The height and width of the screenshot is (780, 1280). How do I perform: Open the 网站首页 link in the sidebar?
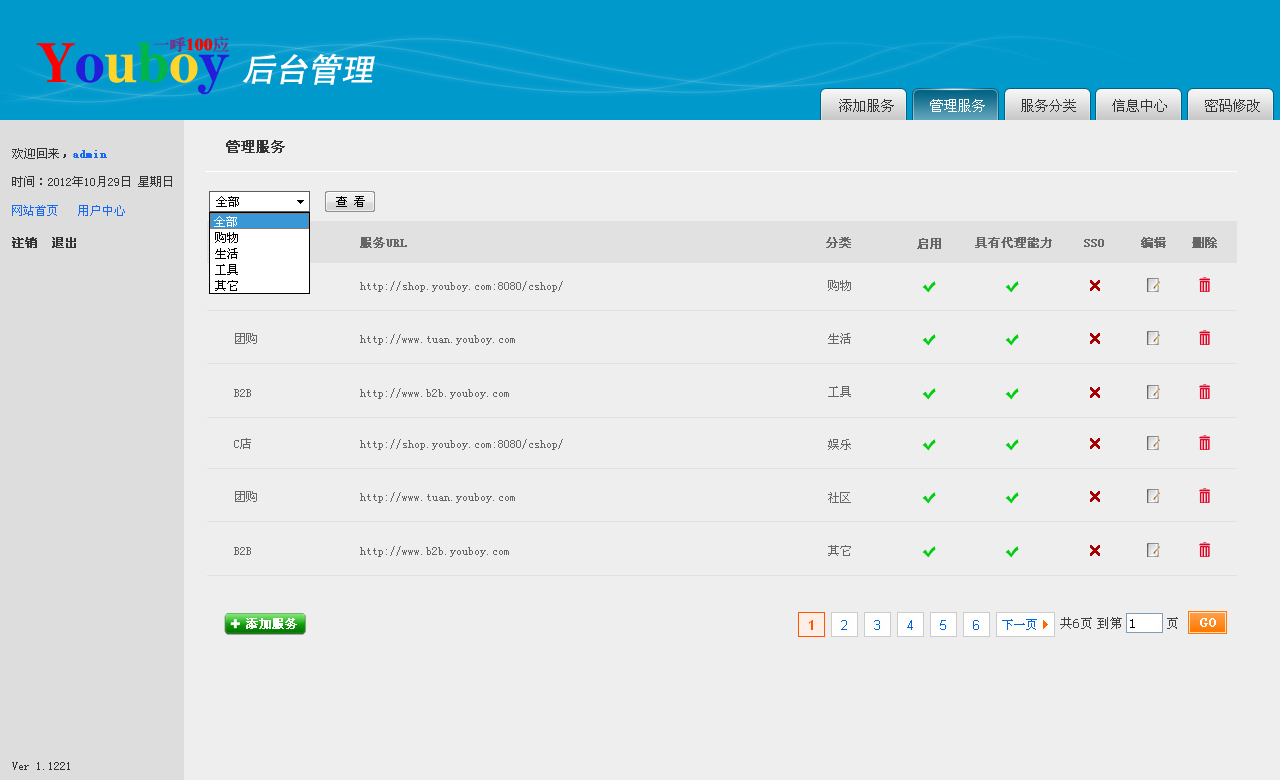pyautogui.click(x=35, y=211)
